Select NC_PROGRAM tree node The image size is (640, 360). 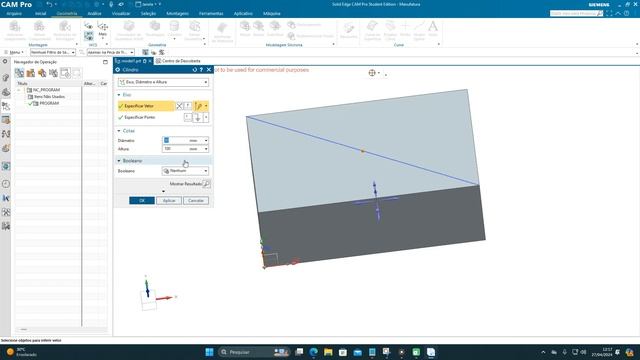pos(46,90)
